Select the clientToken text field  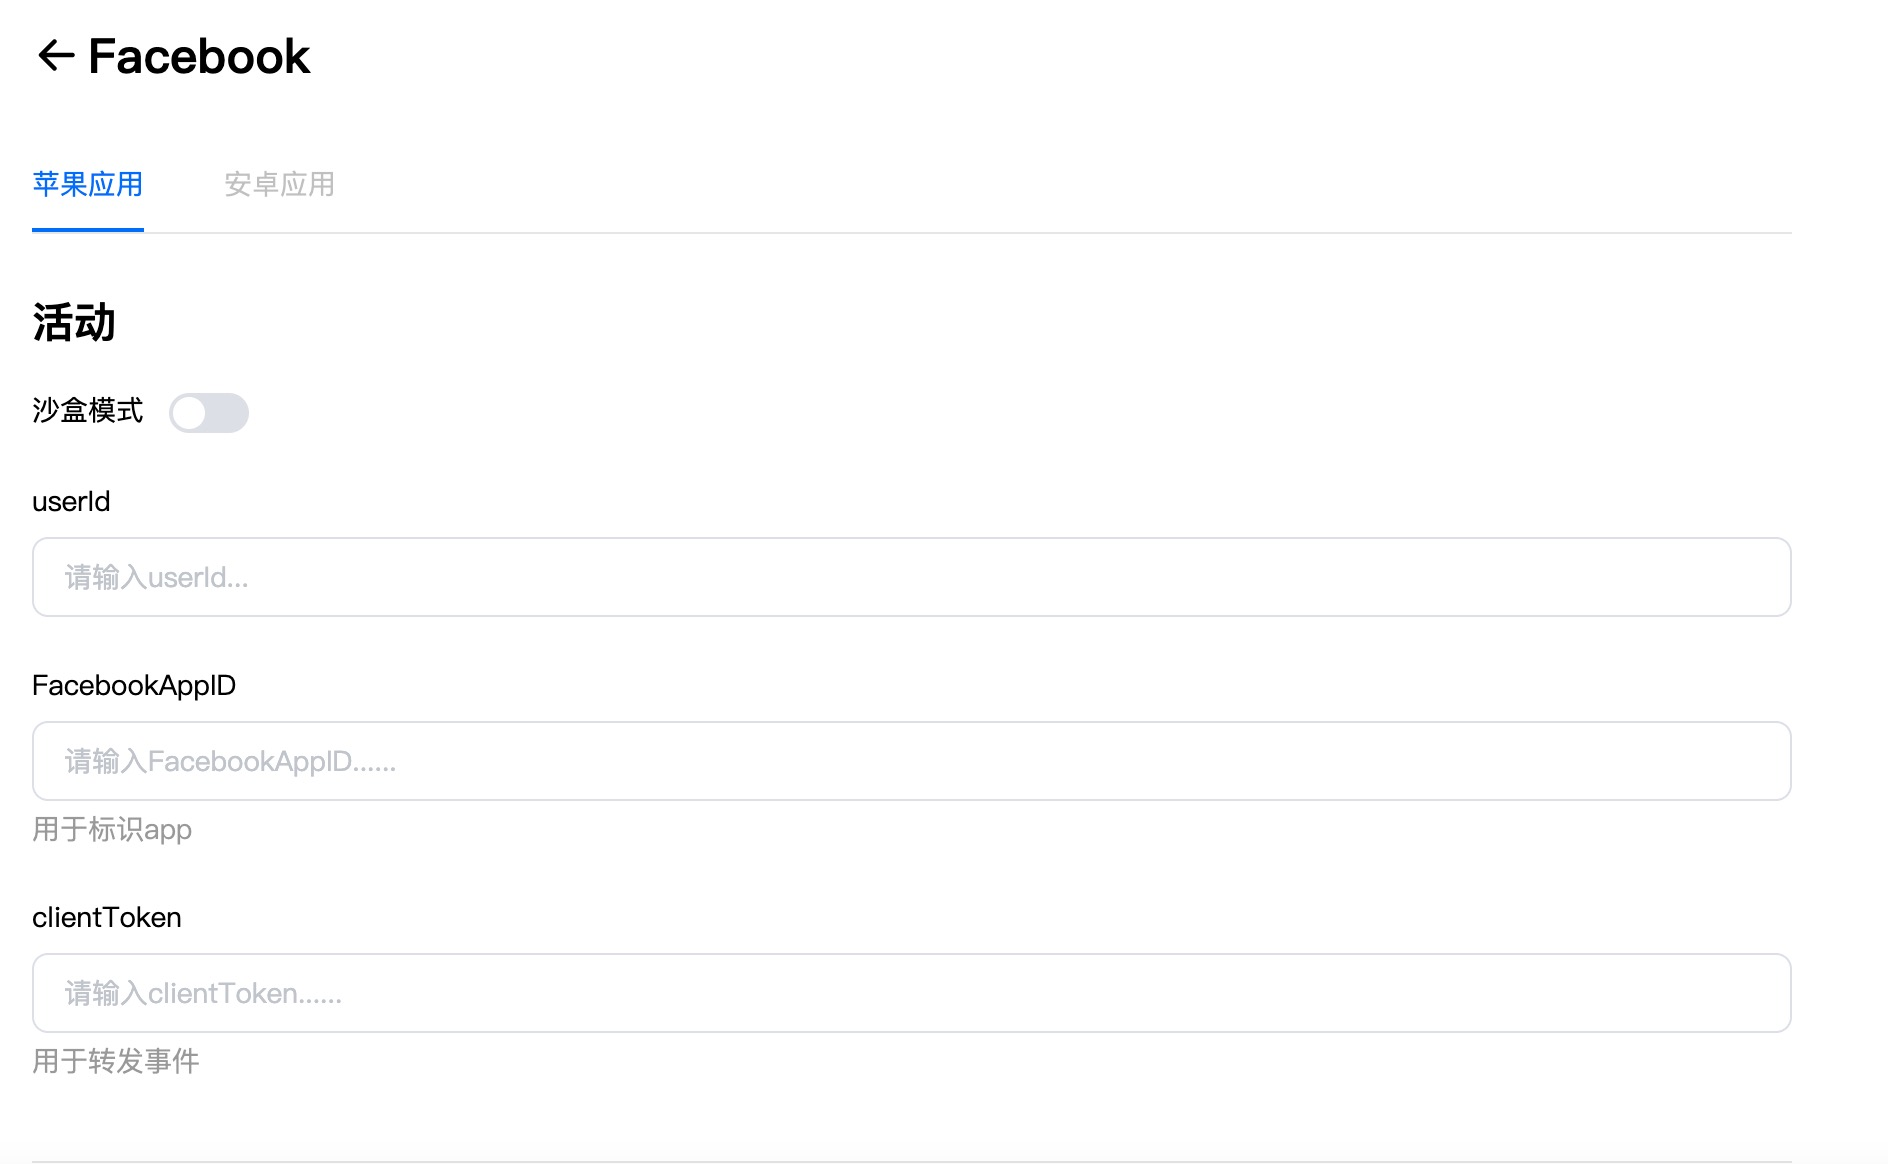(x=911, y=993)
